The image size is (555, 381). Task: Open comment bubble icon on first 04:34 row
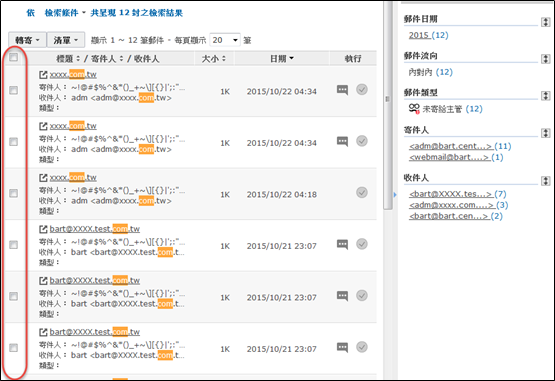pos(342,90)
